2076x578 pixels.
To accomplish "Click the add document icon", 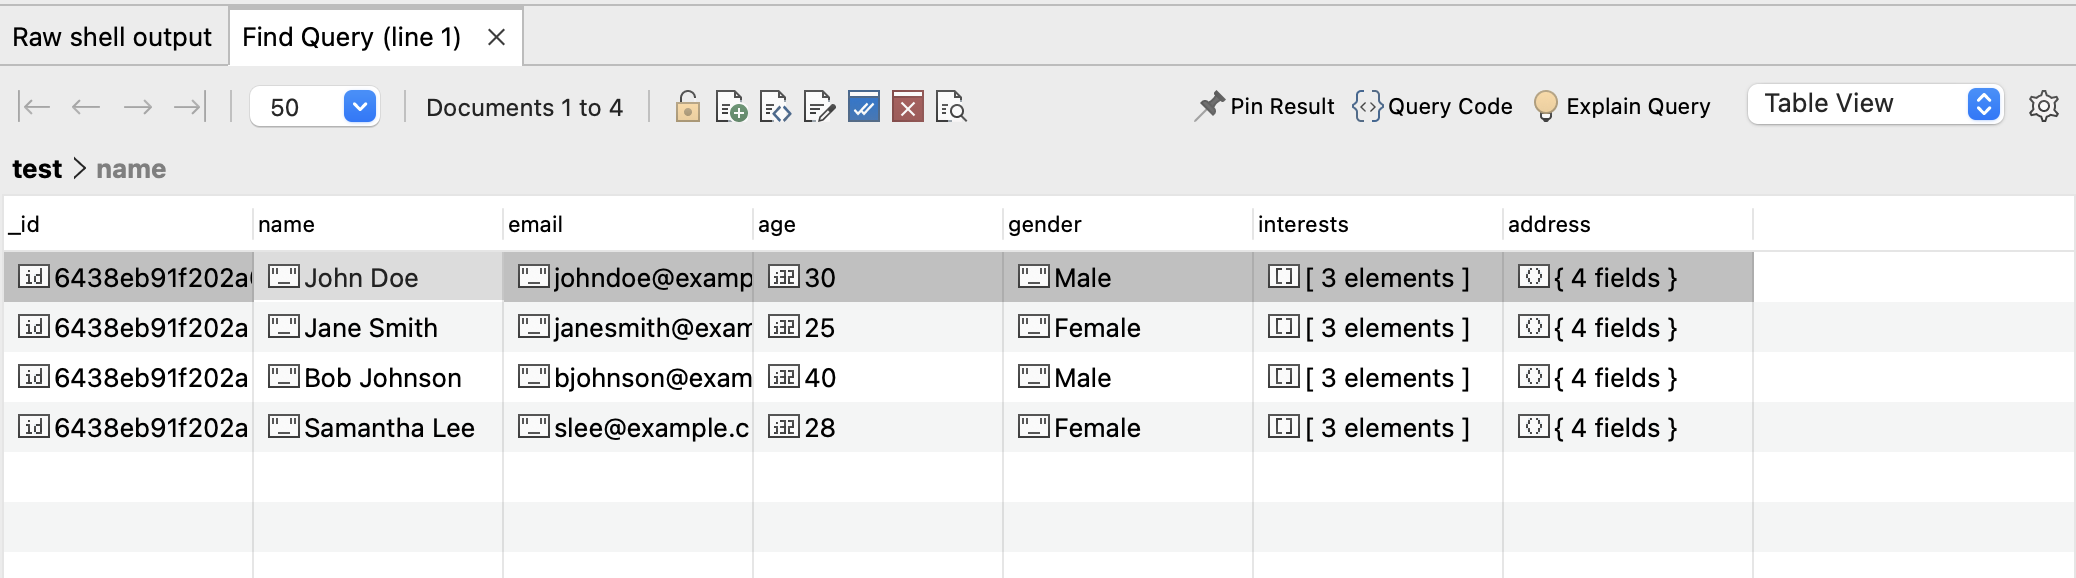I will click(x=731, y=106).
